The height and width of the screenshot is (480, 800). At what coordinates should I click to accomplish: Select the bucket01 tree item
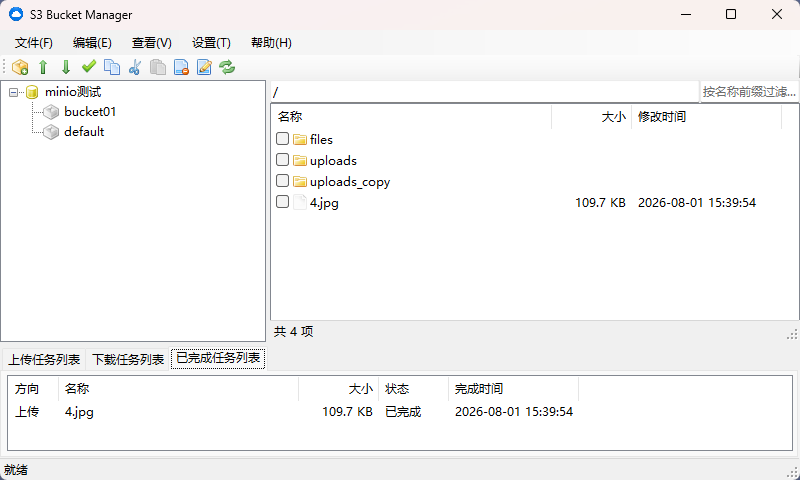[90, 112]
